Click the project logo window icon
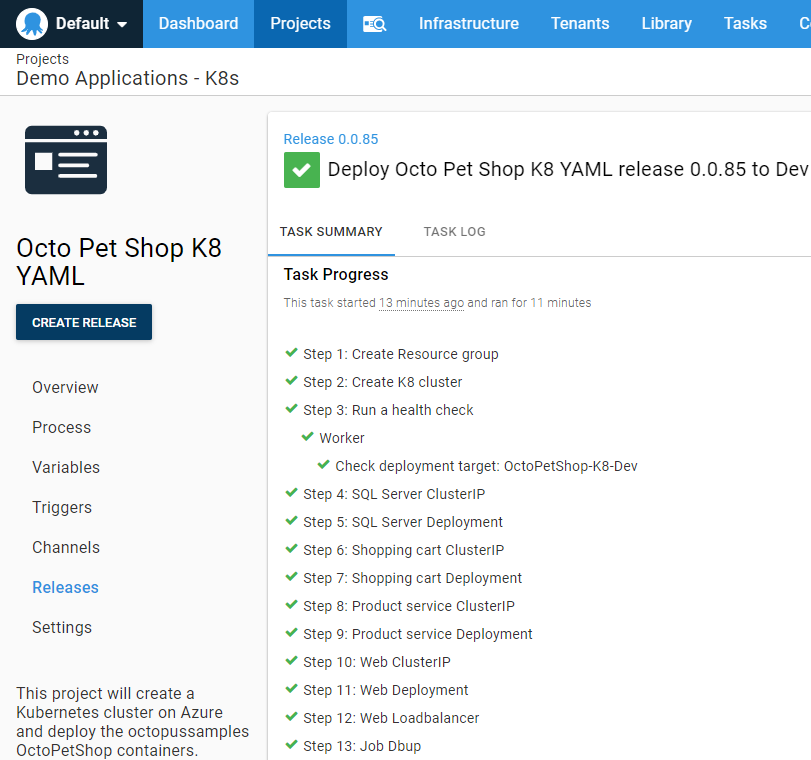 point(66,160)
